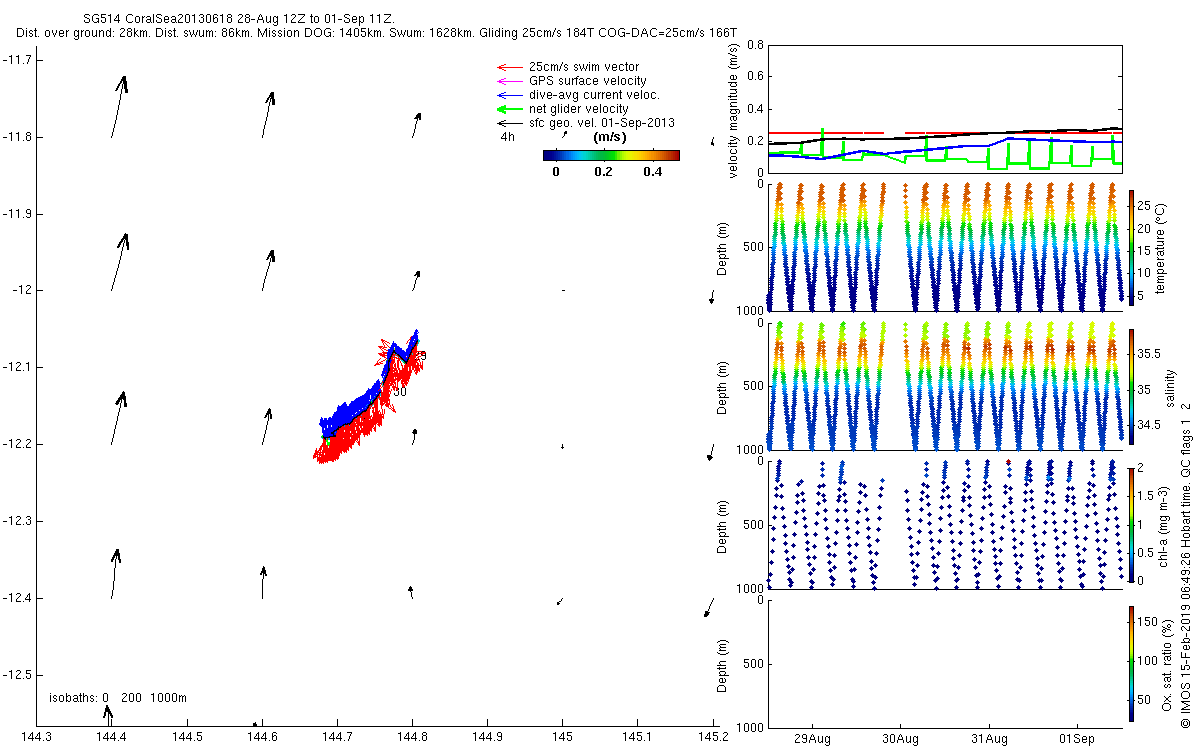
Task: Click the red 25cm/s swim vector legend arrow
Action: point(510,67)
